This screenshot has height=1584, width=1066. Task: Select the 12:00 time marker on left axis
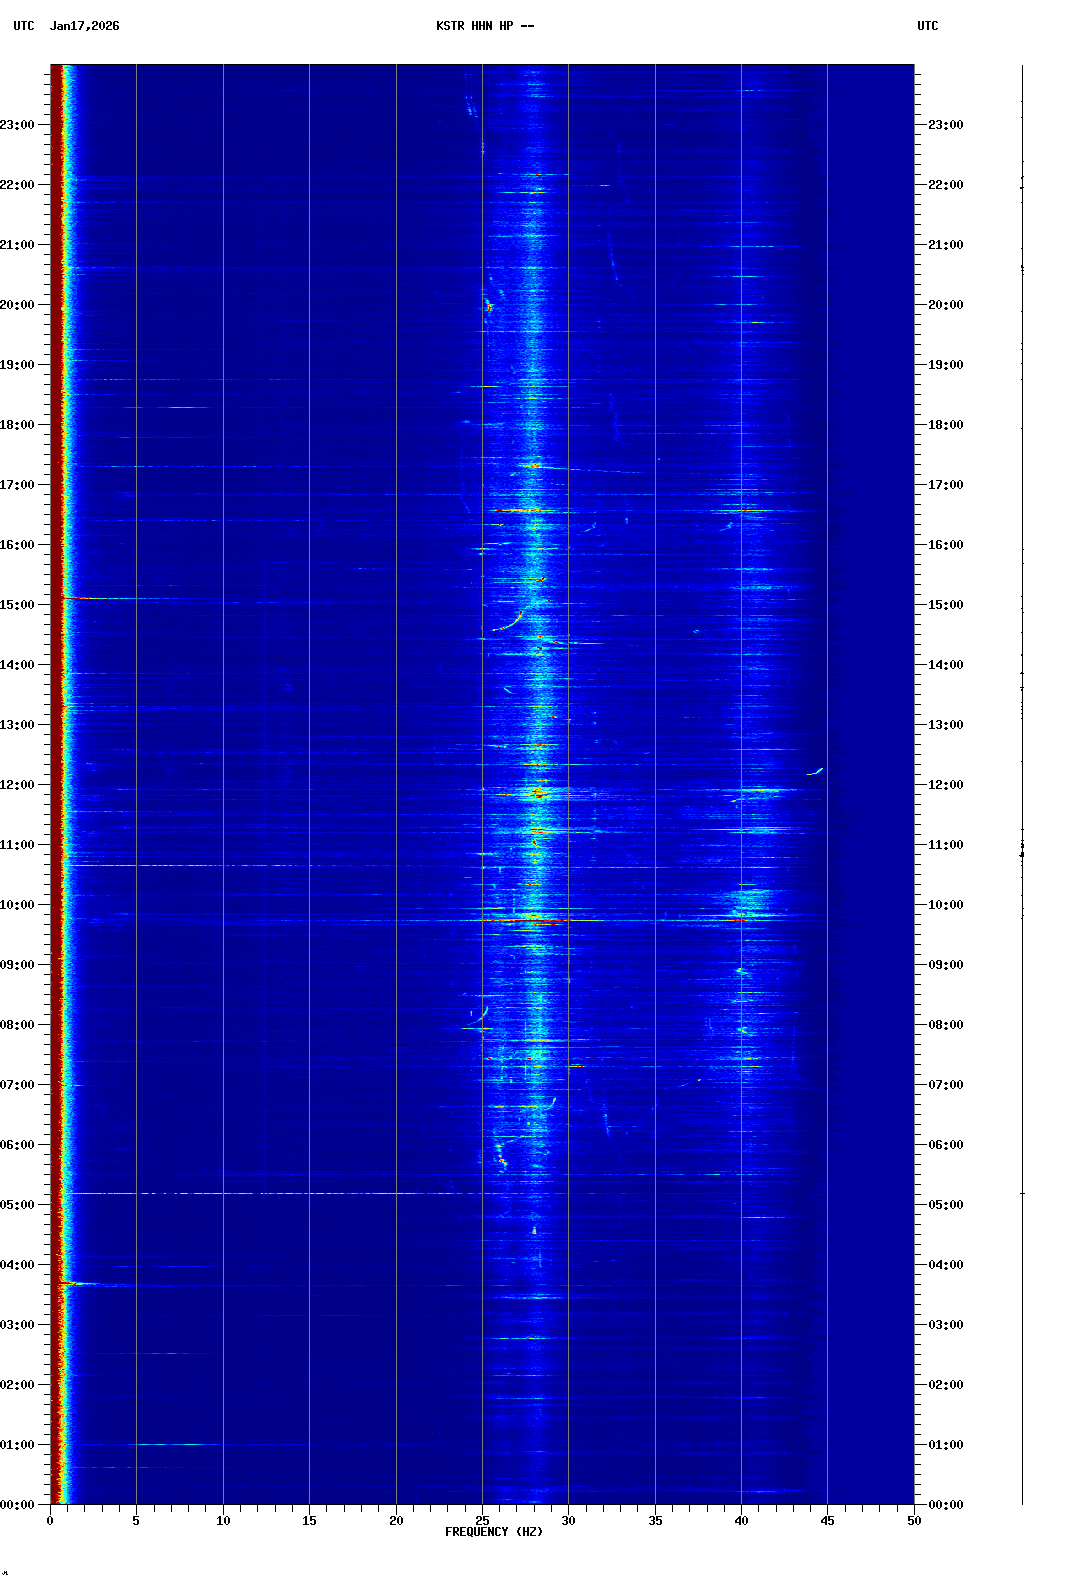(18, 785)
